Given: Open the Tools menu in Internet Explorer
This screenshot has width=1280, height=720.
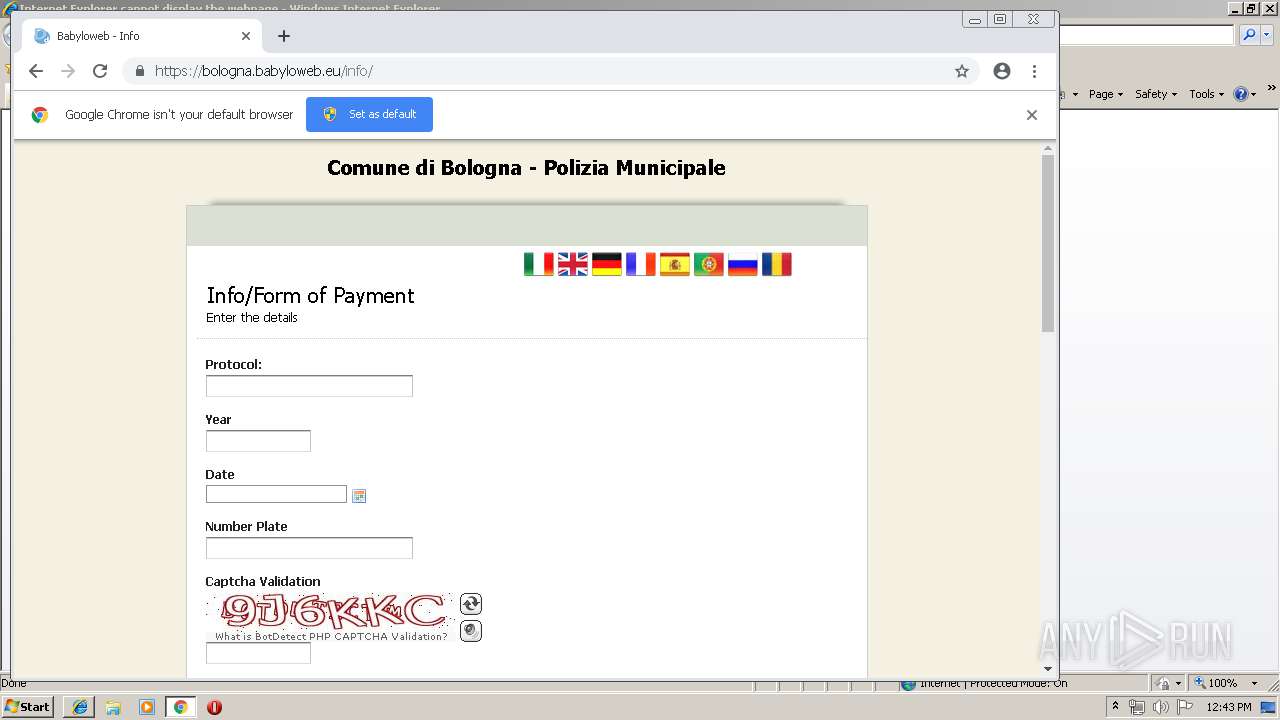Looking at the screenshot, I should 1206,94.
